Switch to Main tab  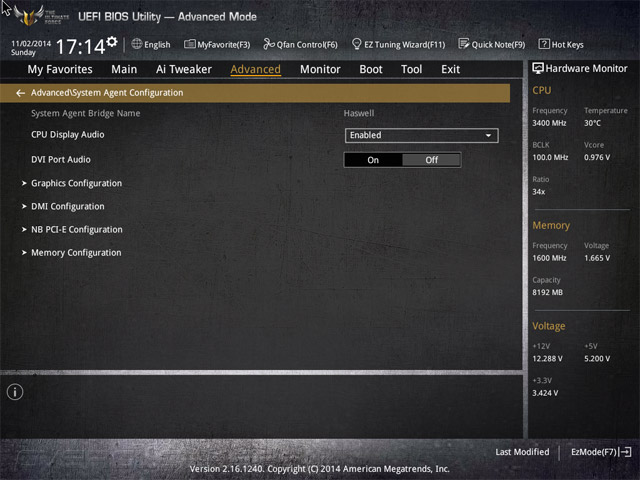(124, 69)
